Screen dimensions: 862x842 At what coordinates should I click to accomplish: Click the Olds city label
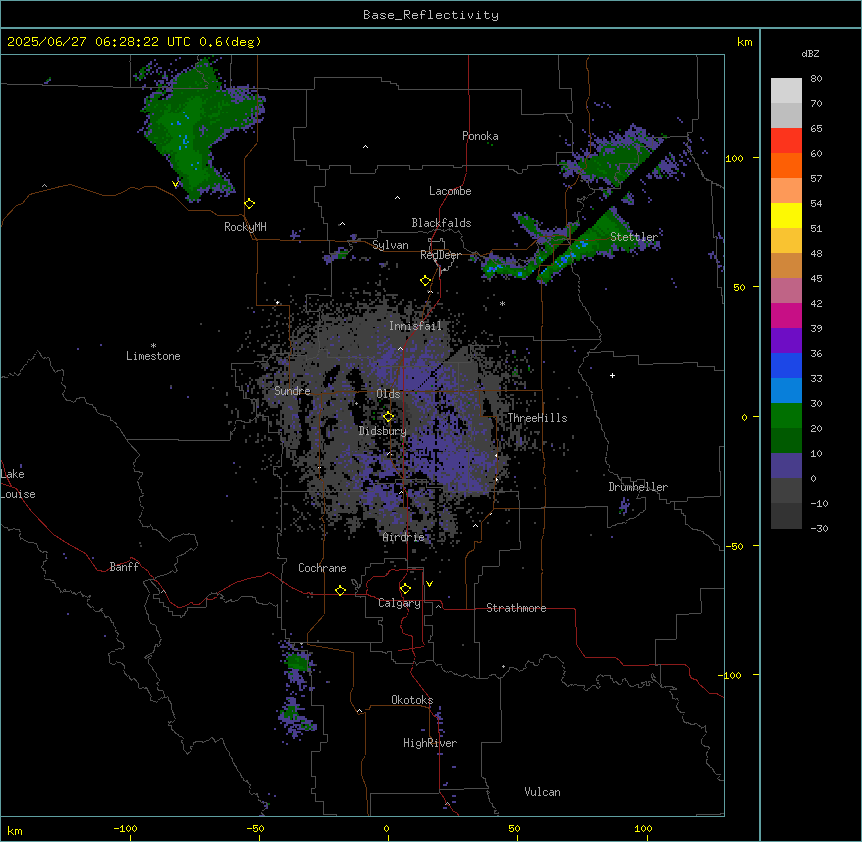[388, 394]
